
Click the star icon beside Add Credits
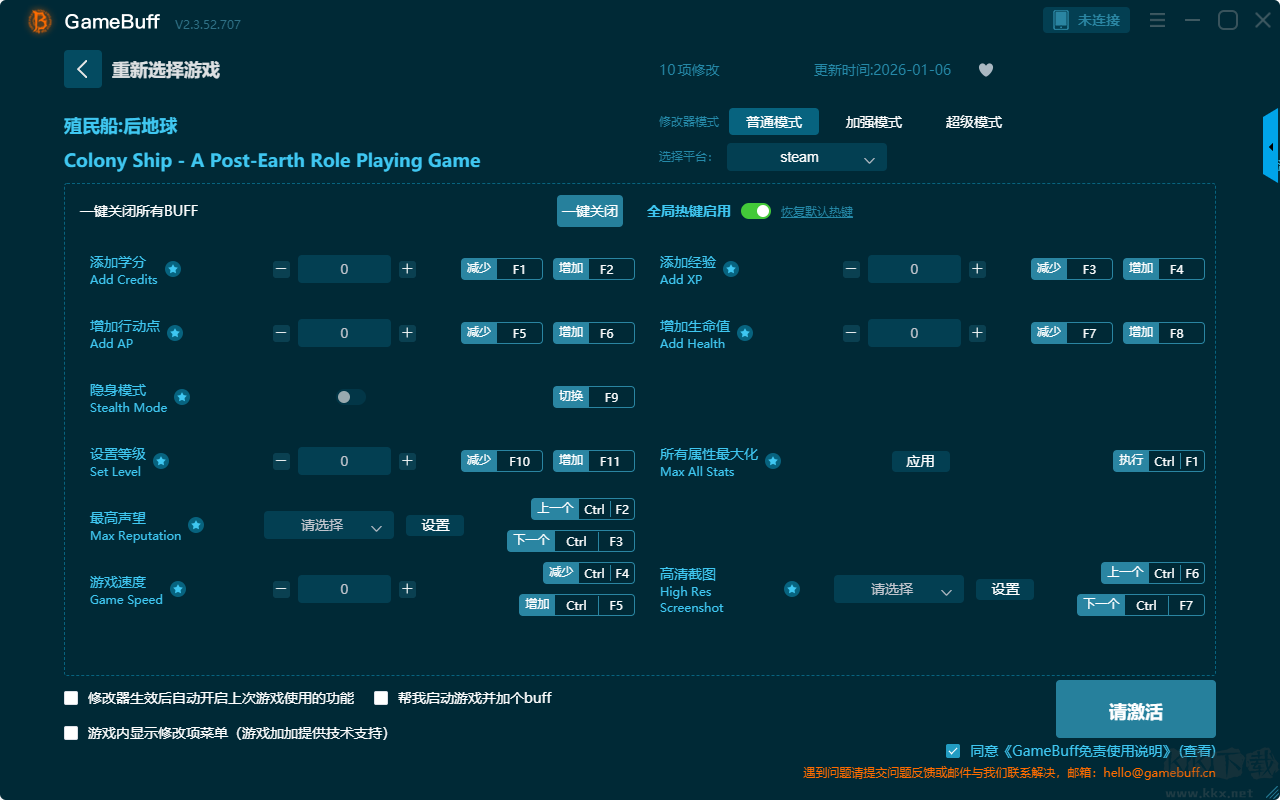click(x=173, y=269)
